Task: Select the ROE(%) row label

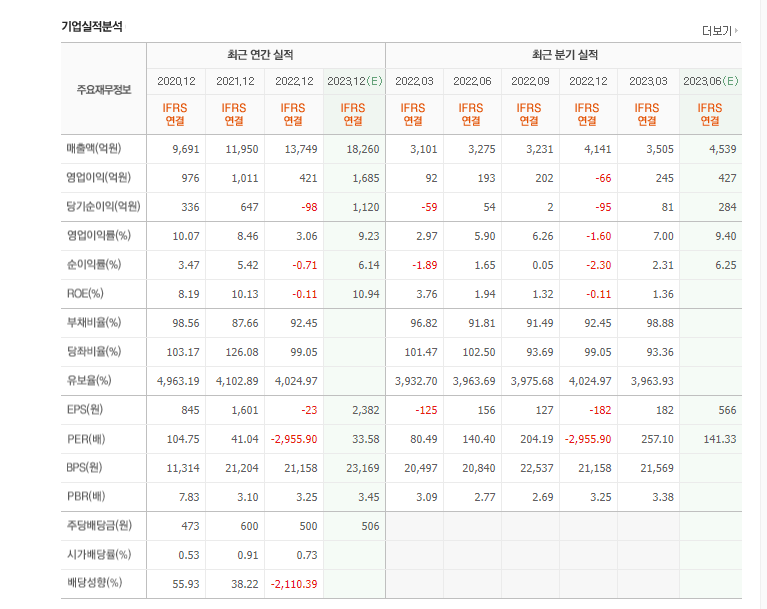Action: click(x=85, y=293)
